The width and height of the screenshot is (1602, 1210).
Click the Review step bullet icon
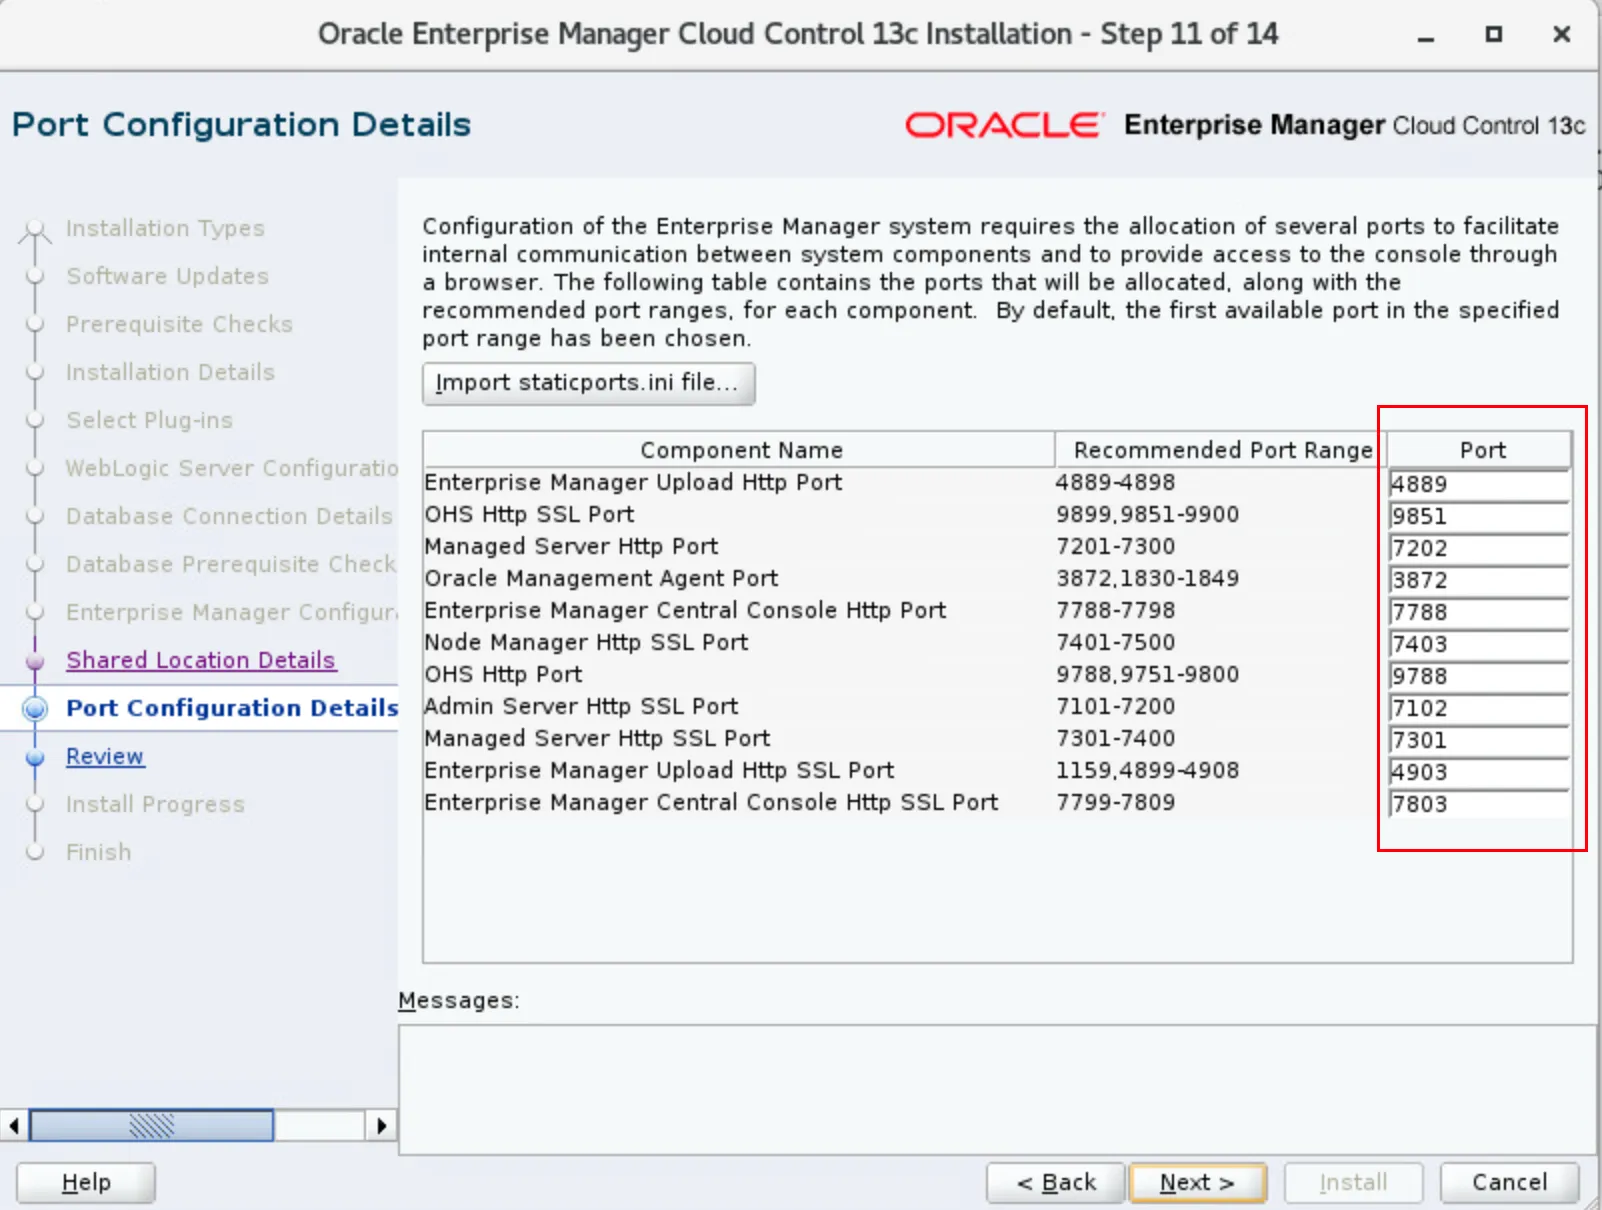35,757
